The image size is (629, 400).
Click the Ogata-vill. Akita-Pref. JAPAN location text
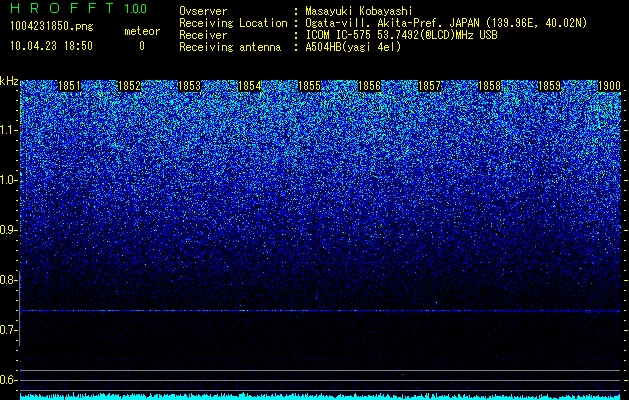pos(446,24)
